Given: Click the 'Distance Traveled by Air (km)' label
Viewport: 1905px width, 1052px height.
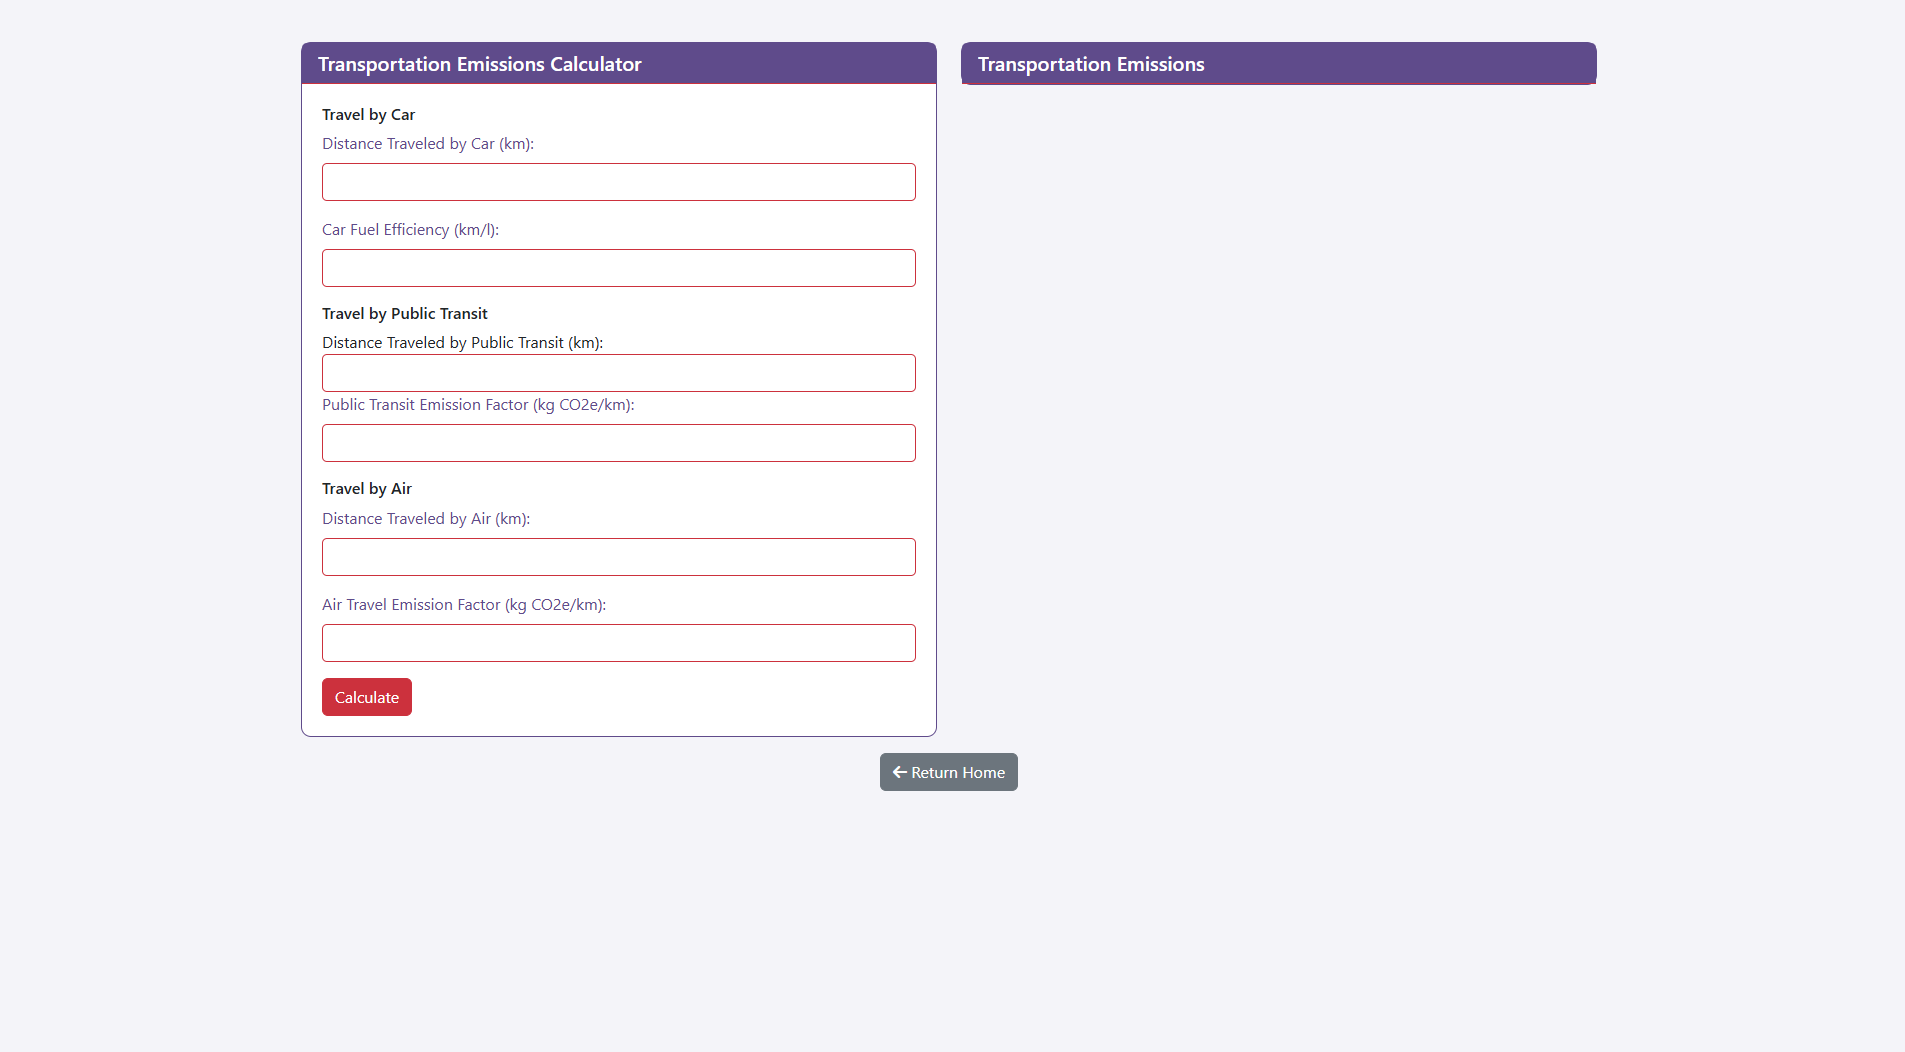Looking at the screenshot, I should (x=425, y=519).
